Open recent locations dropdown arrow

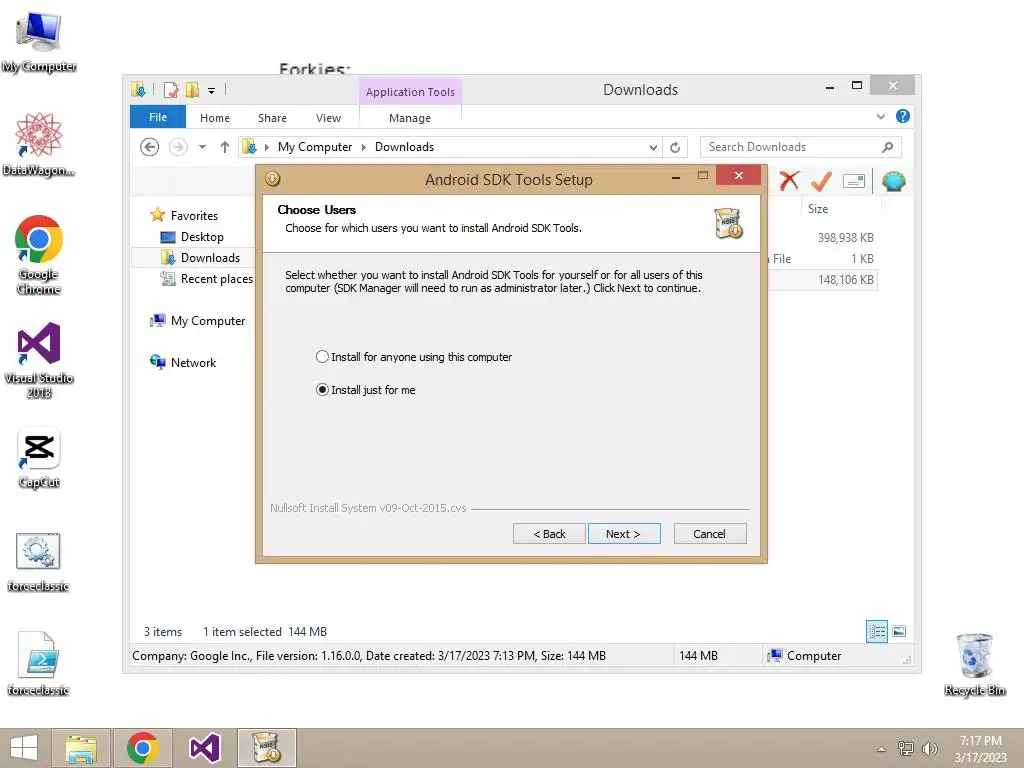point(202,147)
